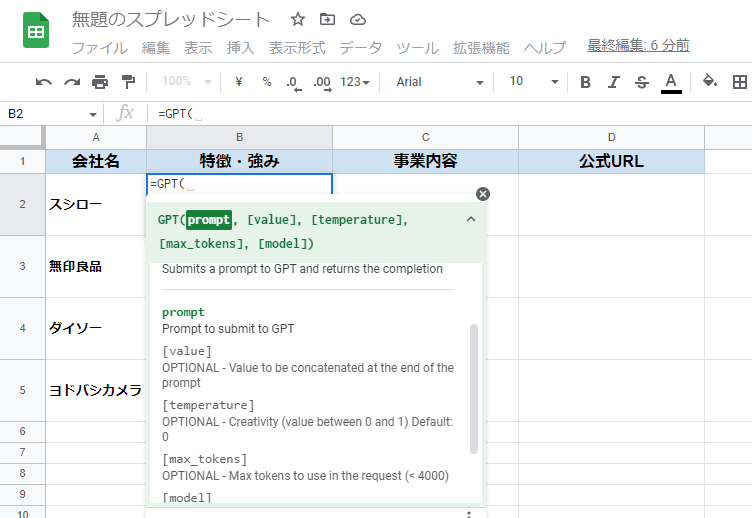
Task: Toggle strikethrough formatting
Action: (x=642, y=82)
